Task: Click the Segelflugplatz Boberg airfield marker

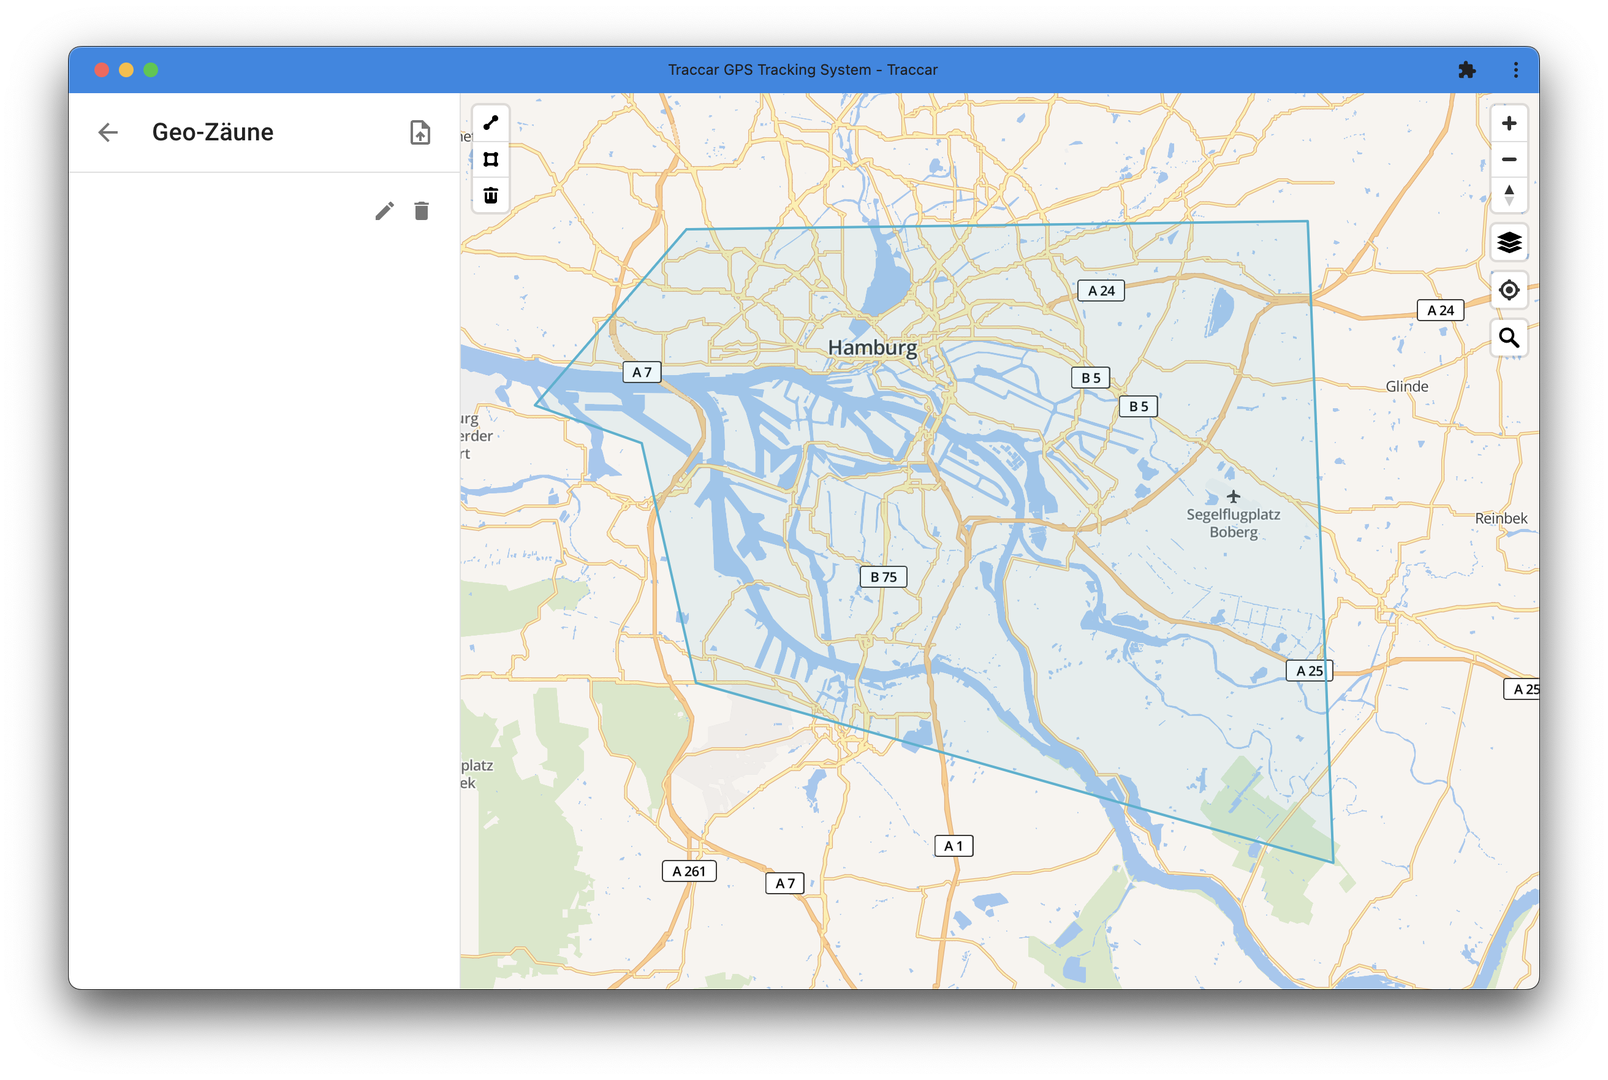Action: coord(1233,497)
